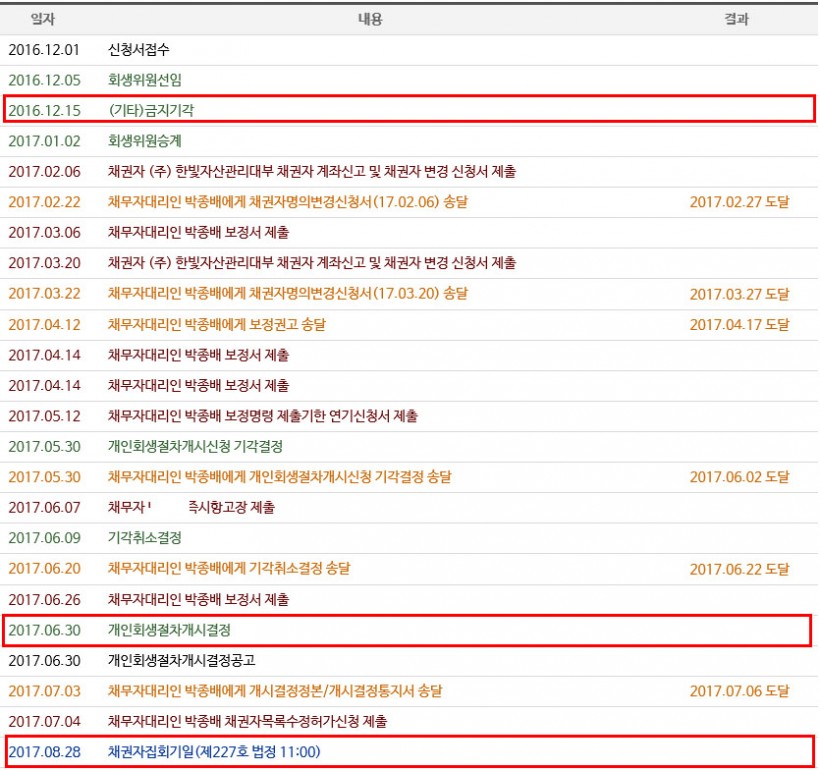
Task: Select the date 2017.05.12
Action: pyautogui.click(x=44, y=416)
